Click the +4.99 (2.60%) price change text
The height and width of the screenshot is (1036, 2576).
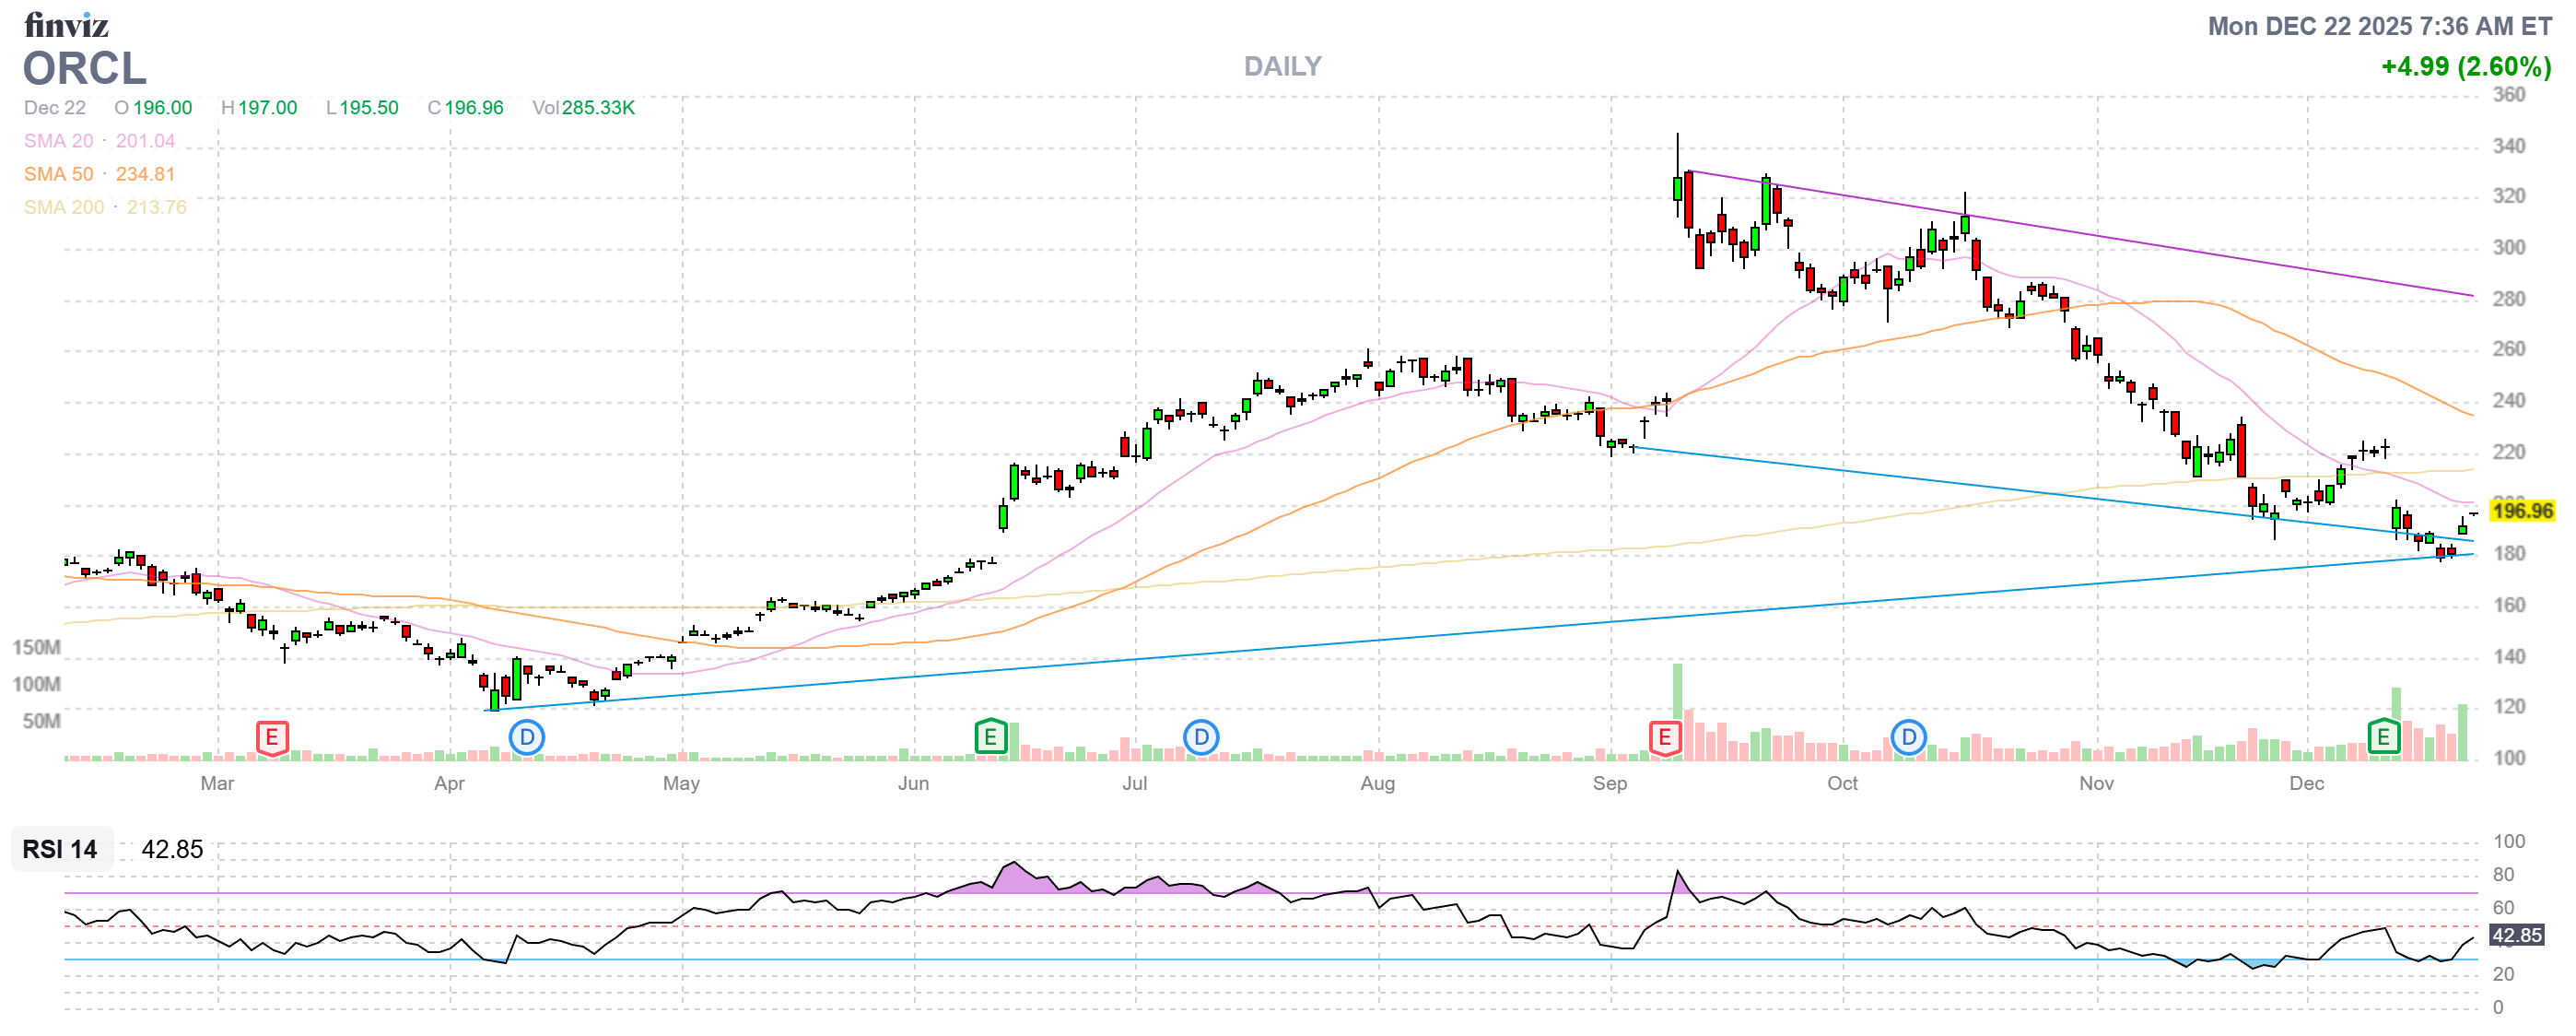tap(2465, 66)
